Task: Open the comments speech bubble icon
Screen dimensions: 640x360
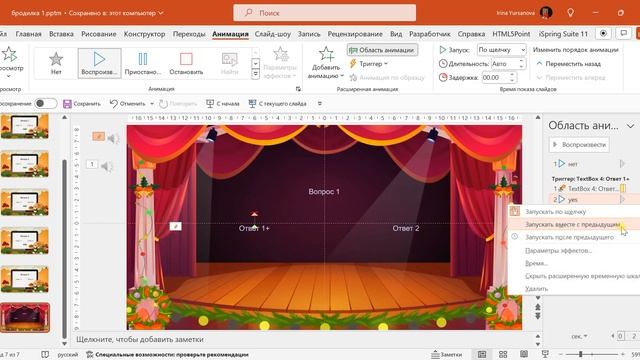Action: (x=623, y=33)
